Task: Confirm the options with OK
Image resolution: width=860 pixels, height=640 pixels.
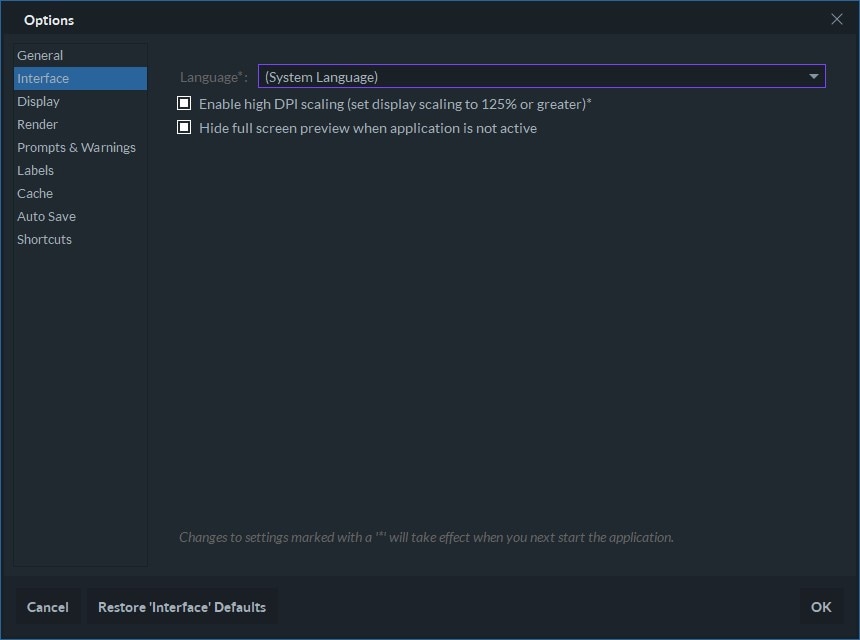Action: tap(821, 607)
